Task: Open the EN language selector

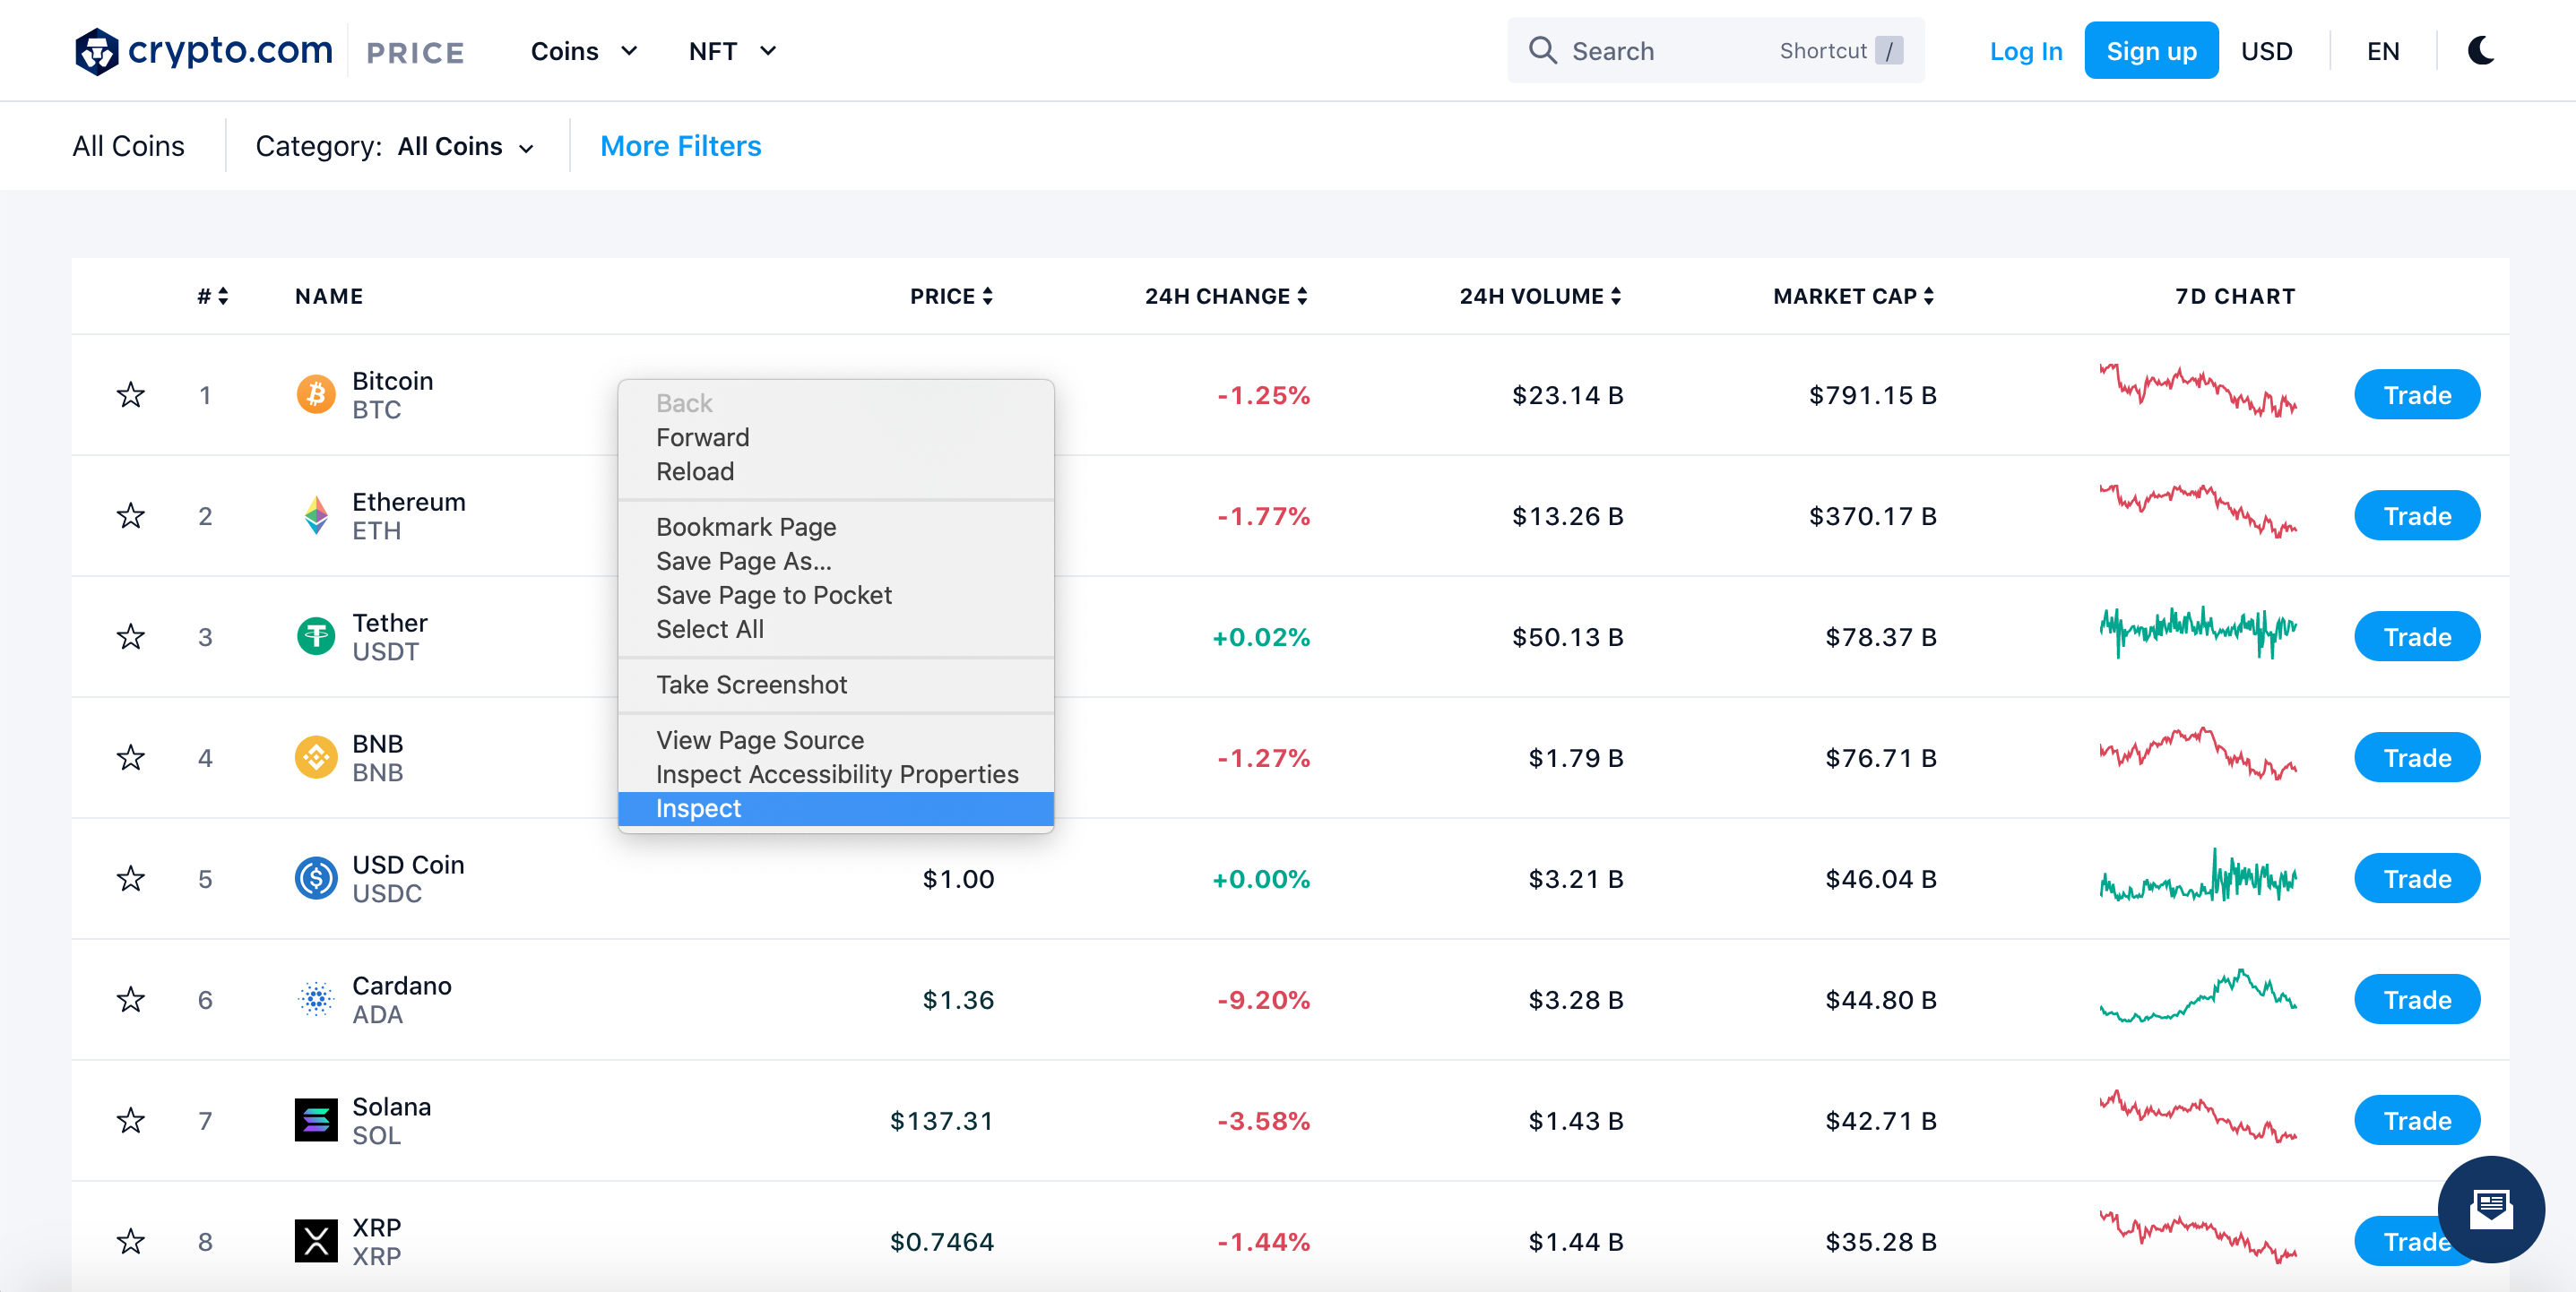Action: [x=2383, y=51]
